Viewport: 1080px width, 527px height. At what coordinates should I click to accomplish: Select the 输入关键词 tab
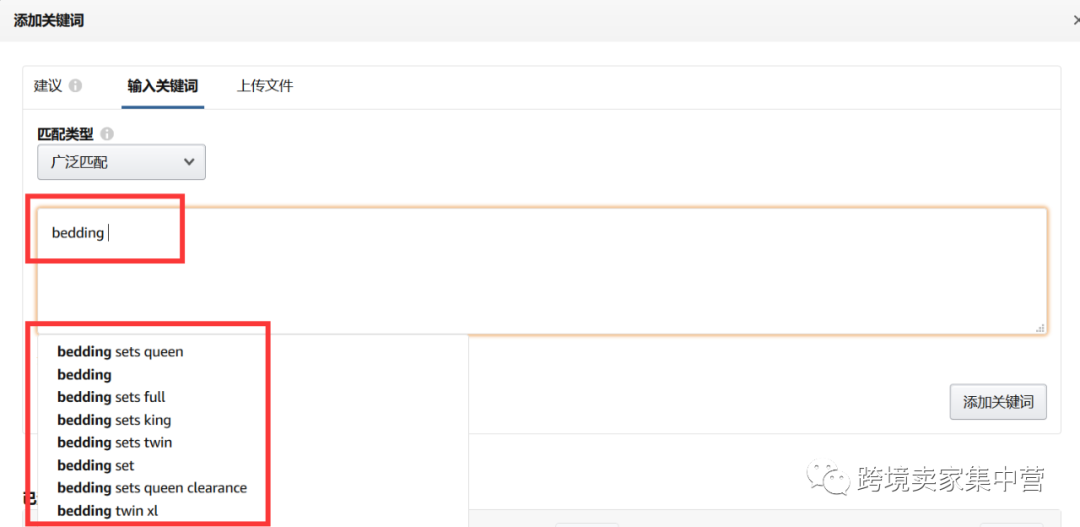[x=163, y=86]
